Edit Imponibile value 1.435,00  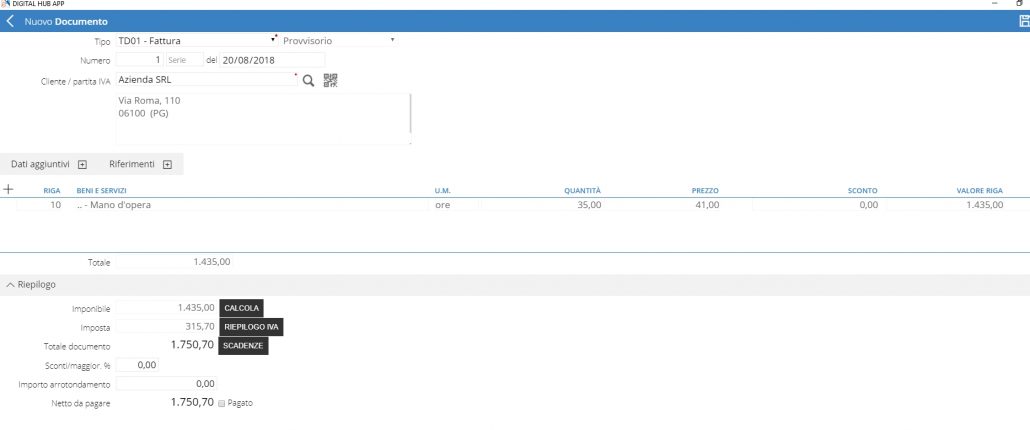(166, 307)
